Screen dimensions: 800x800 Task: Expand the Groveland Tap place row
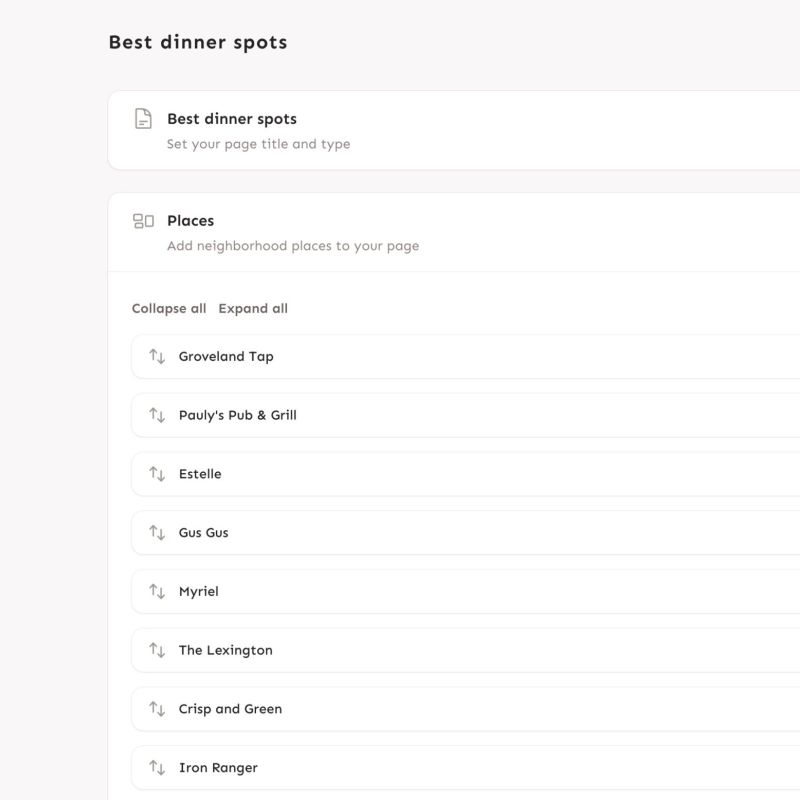point(465,356)
